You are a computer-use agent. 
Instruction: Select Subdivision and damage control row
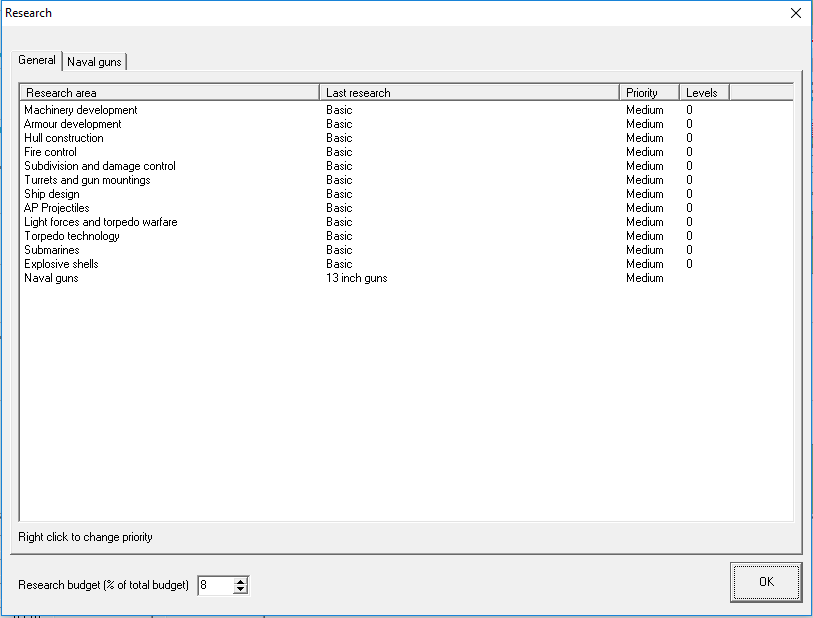(x=100, y=166)
